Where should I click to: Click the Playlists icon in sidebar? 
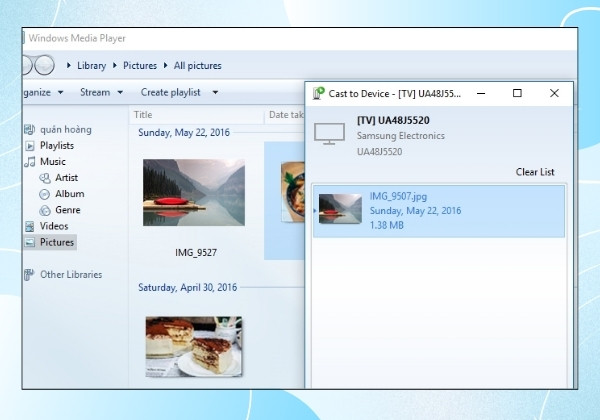click(29, 146)
